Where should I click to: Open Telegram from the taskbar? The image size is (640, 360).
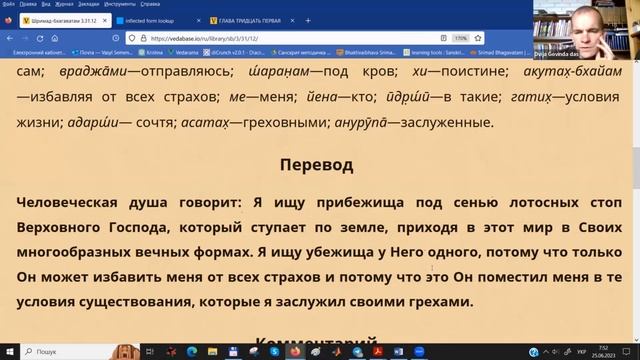tap(358, 351)
